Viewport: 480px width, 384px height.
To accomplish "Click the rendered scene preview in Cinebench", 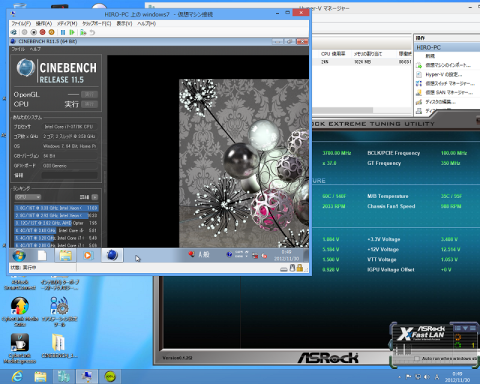I will 244,163.
